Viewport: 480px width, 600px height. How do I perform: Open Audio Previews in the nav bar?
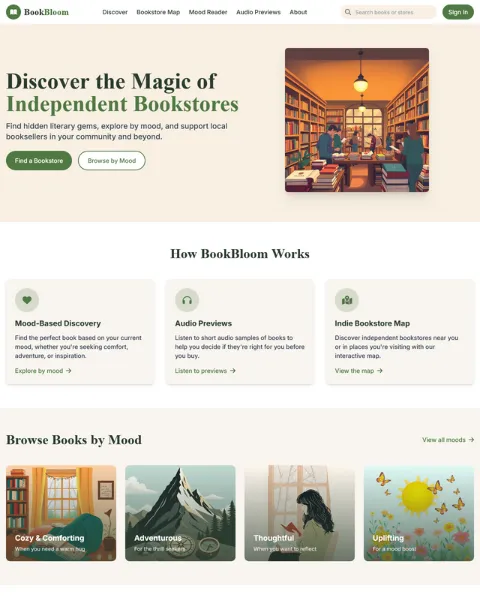258,12
